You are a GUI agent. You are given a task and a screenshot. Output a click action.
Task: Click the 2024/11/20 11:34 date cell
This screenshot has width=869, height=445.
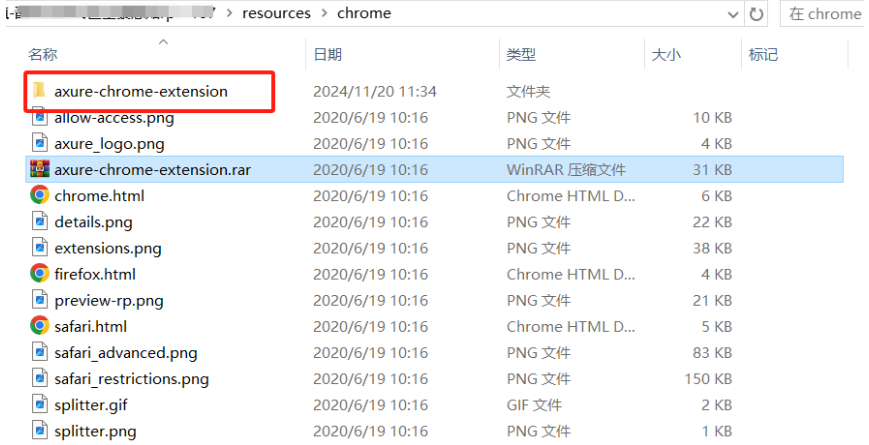(375, 91)
